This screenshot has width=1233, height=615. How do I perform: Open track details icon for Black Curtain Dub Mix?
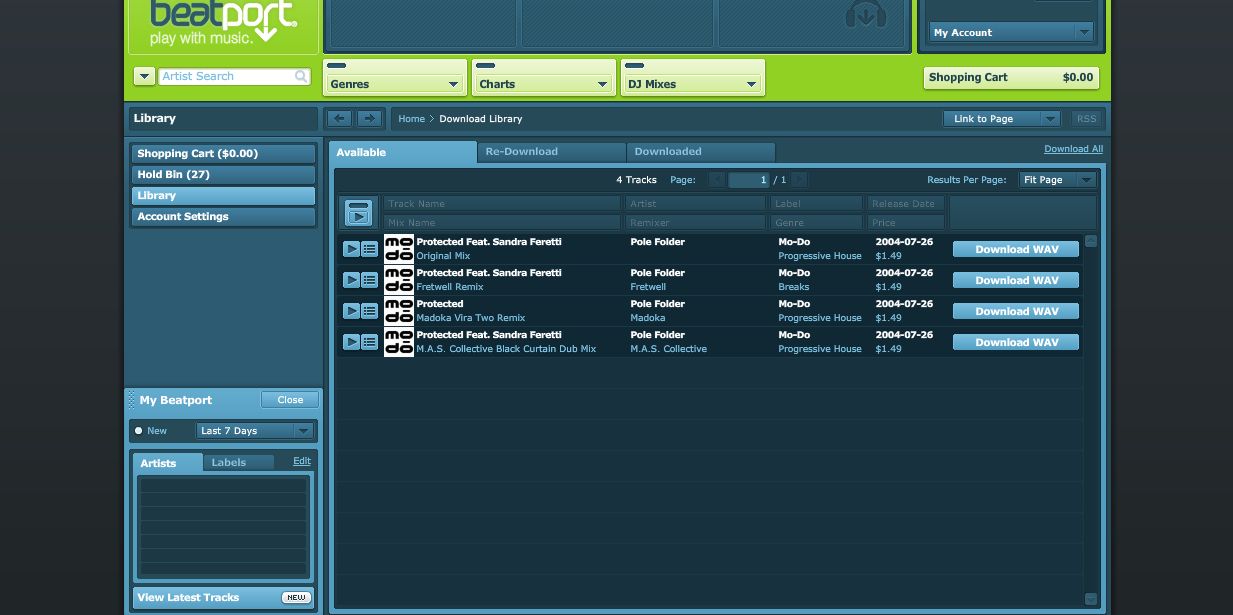click(370, 342)
